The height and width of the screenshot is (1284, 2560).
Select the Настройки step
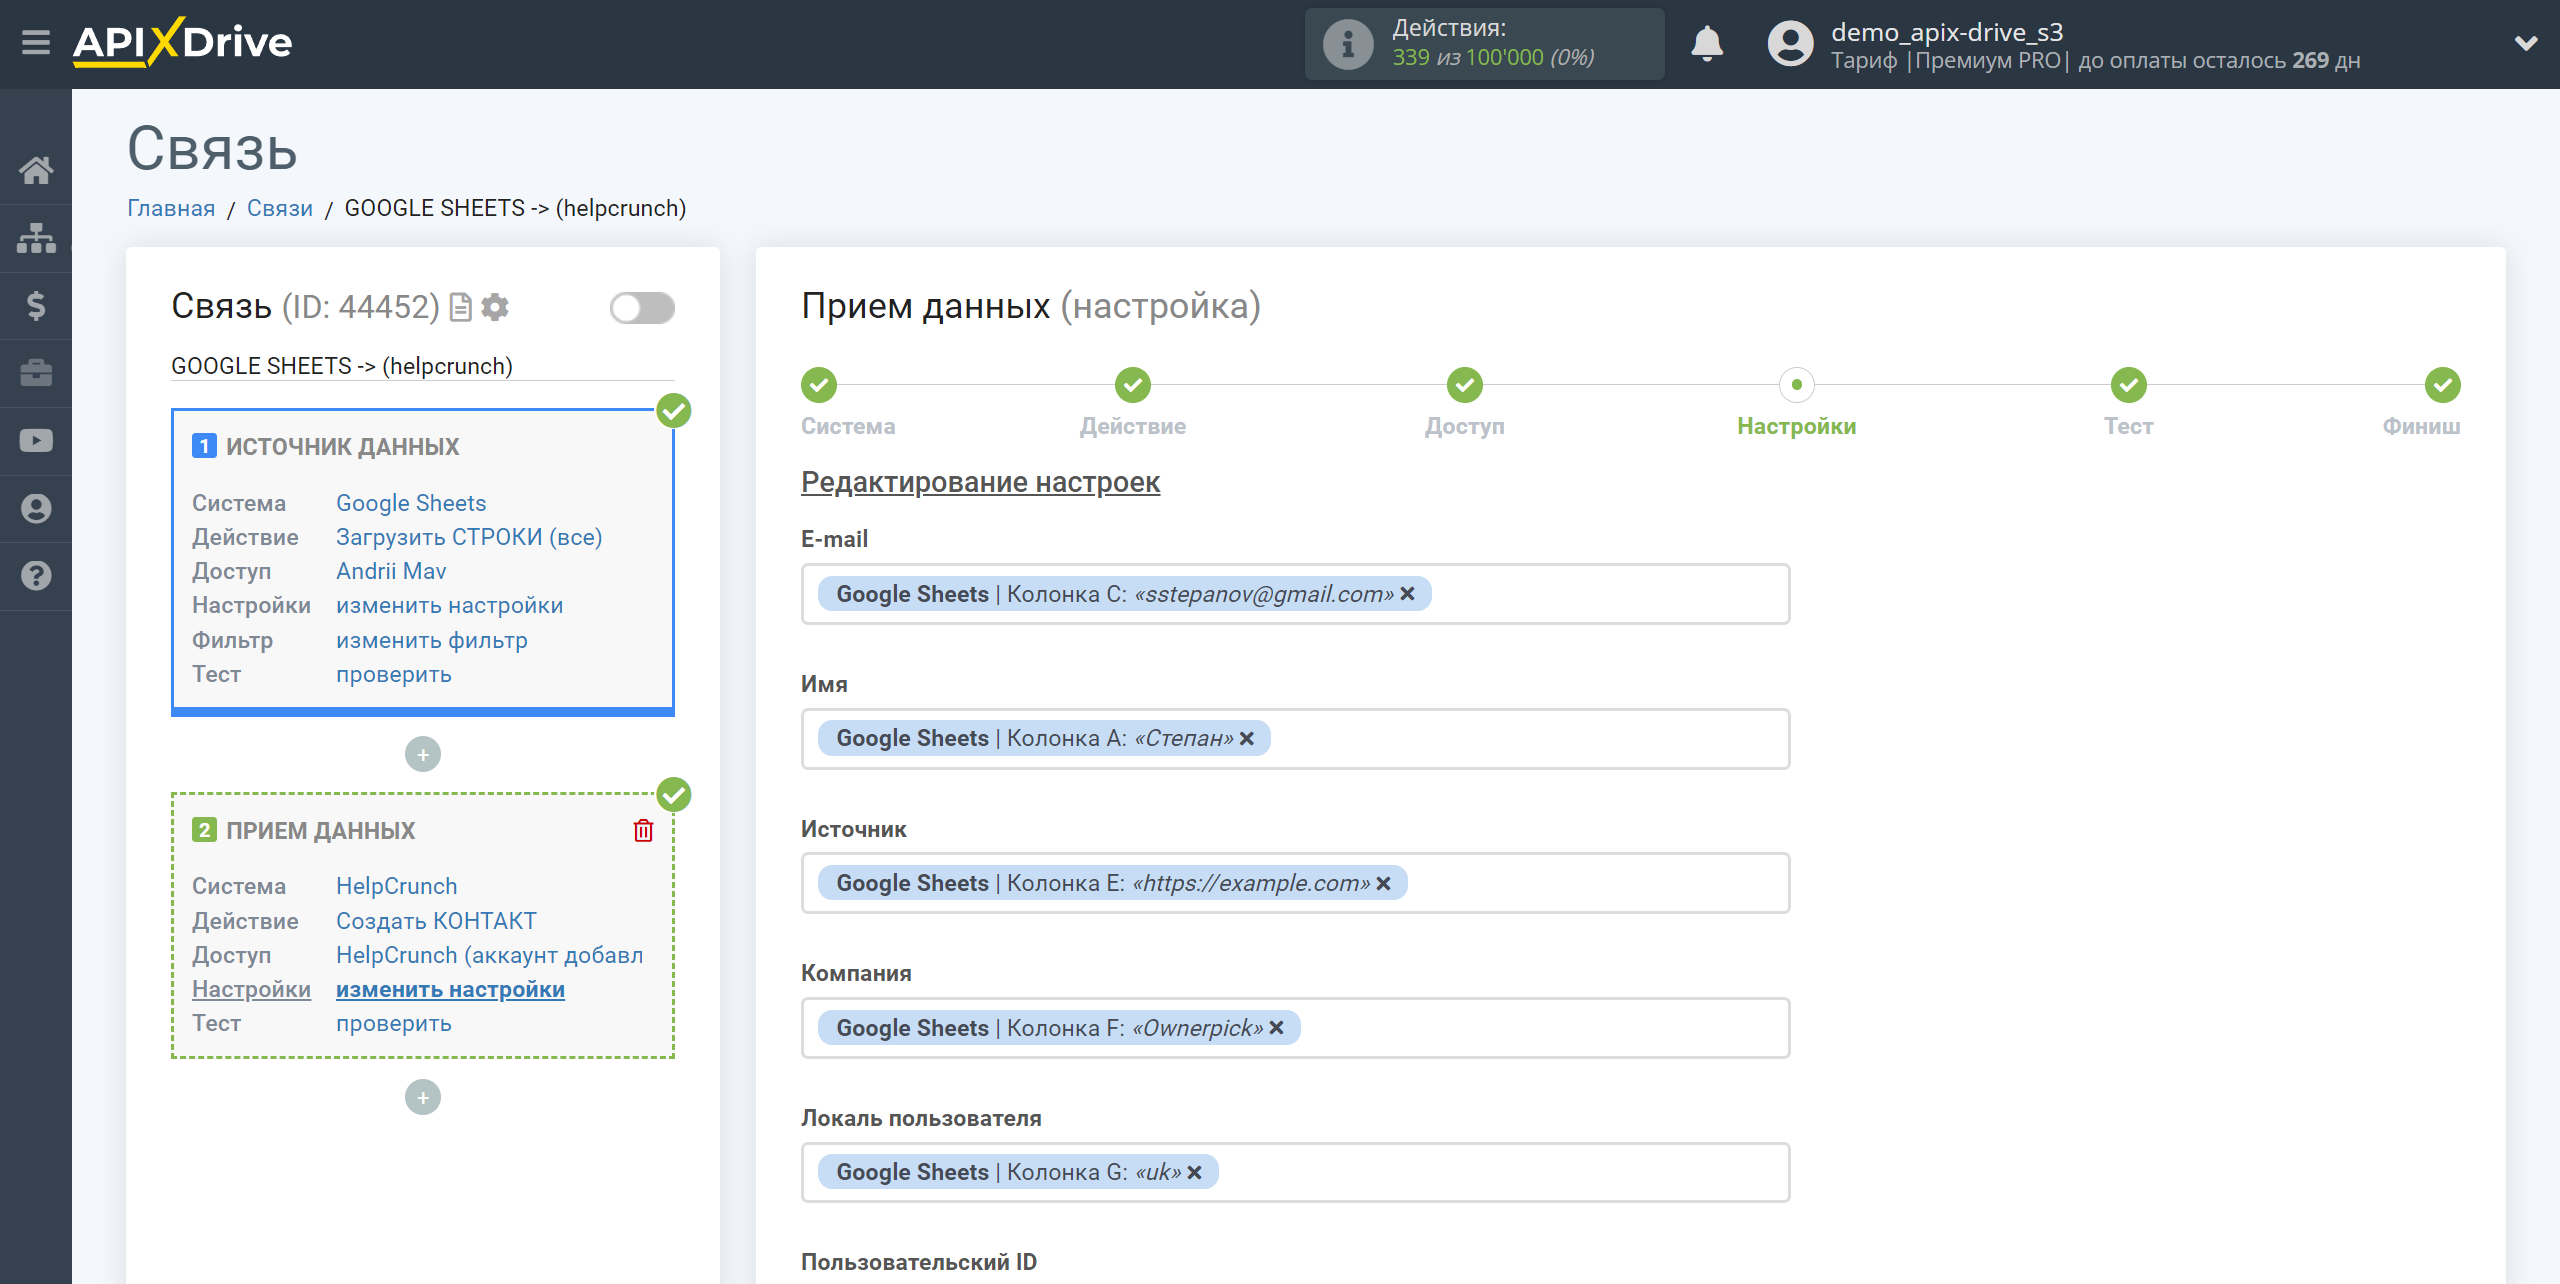pyautogui.click(x=1797, y=385)
